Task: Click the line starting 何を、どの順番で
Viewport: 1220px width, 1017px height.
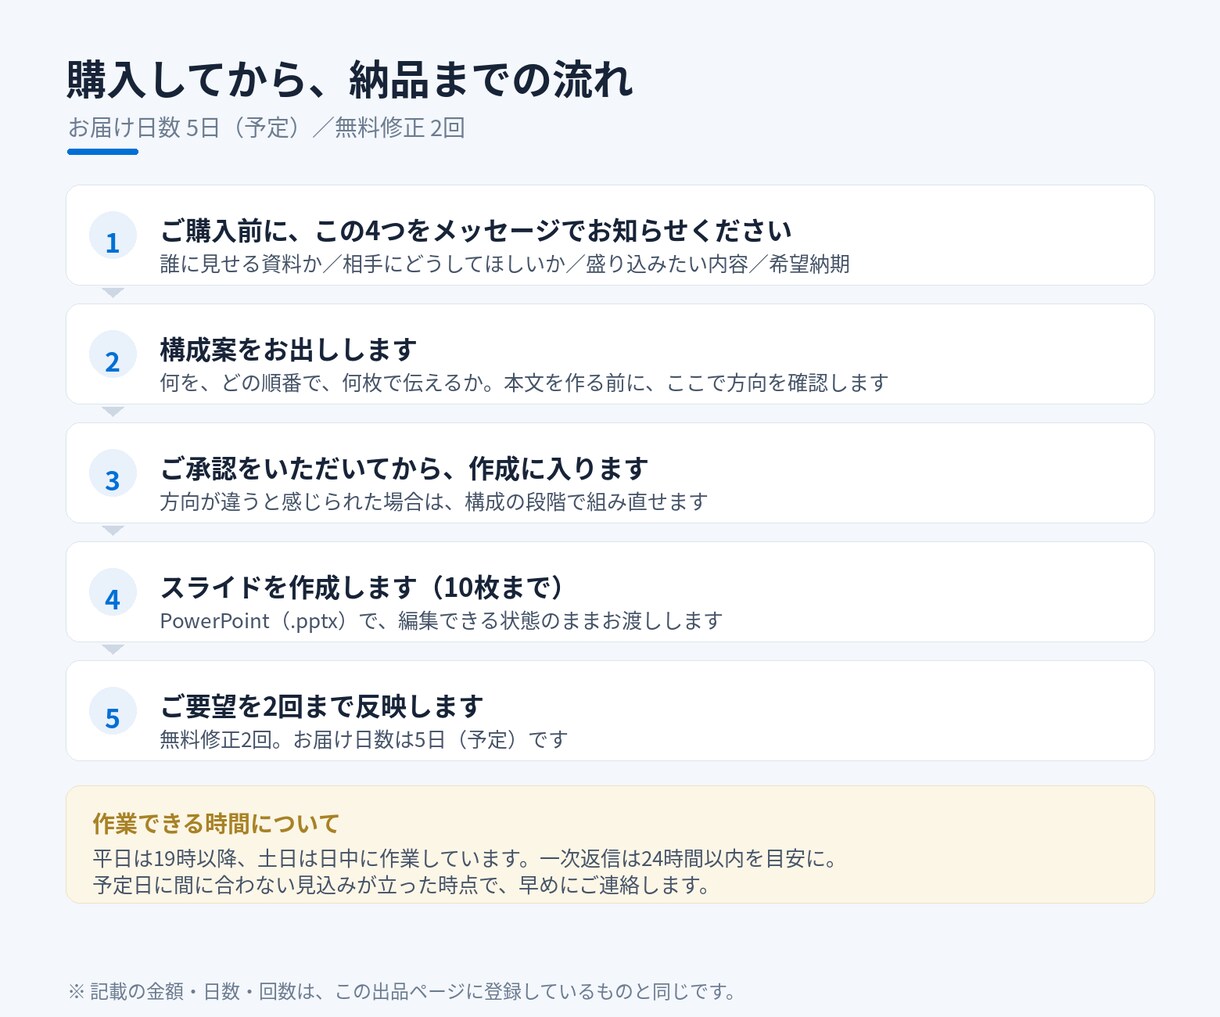Action: click(524, 383)
